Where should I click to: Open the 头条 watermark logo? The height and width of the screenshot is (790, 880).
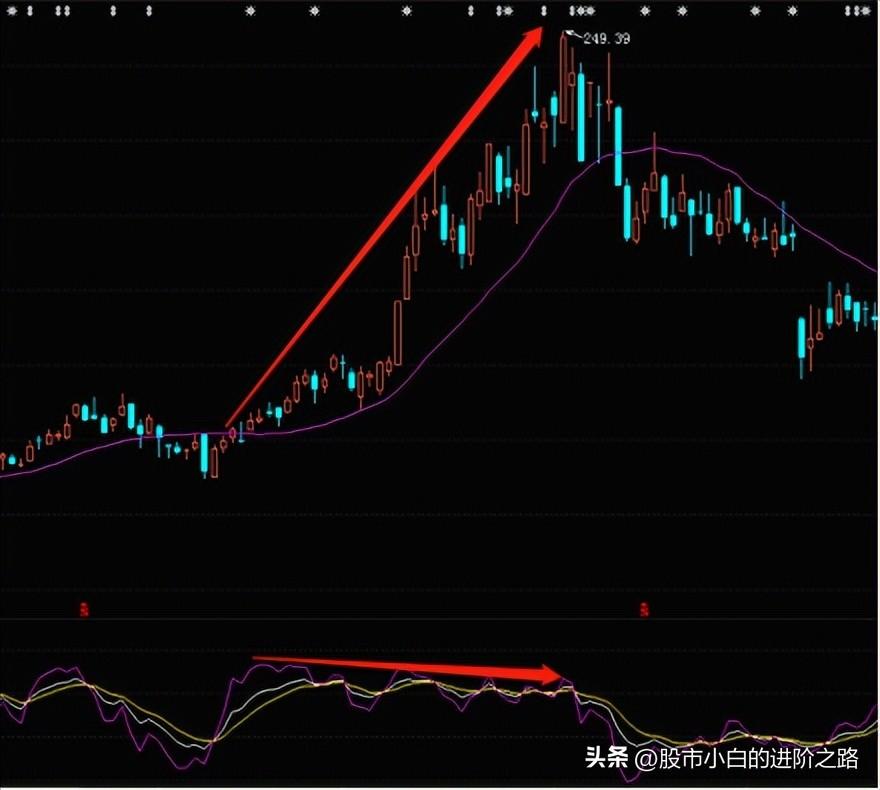[x=606, y=759]
